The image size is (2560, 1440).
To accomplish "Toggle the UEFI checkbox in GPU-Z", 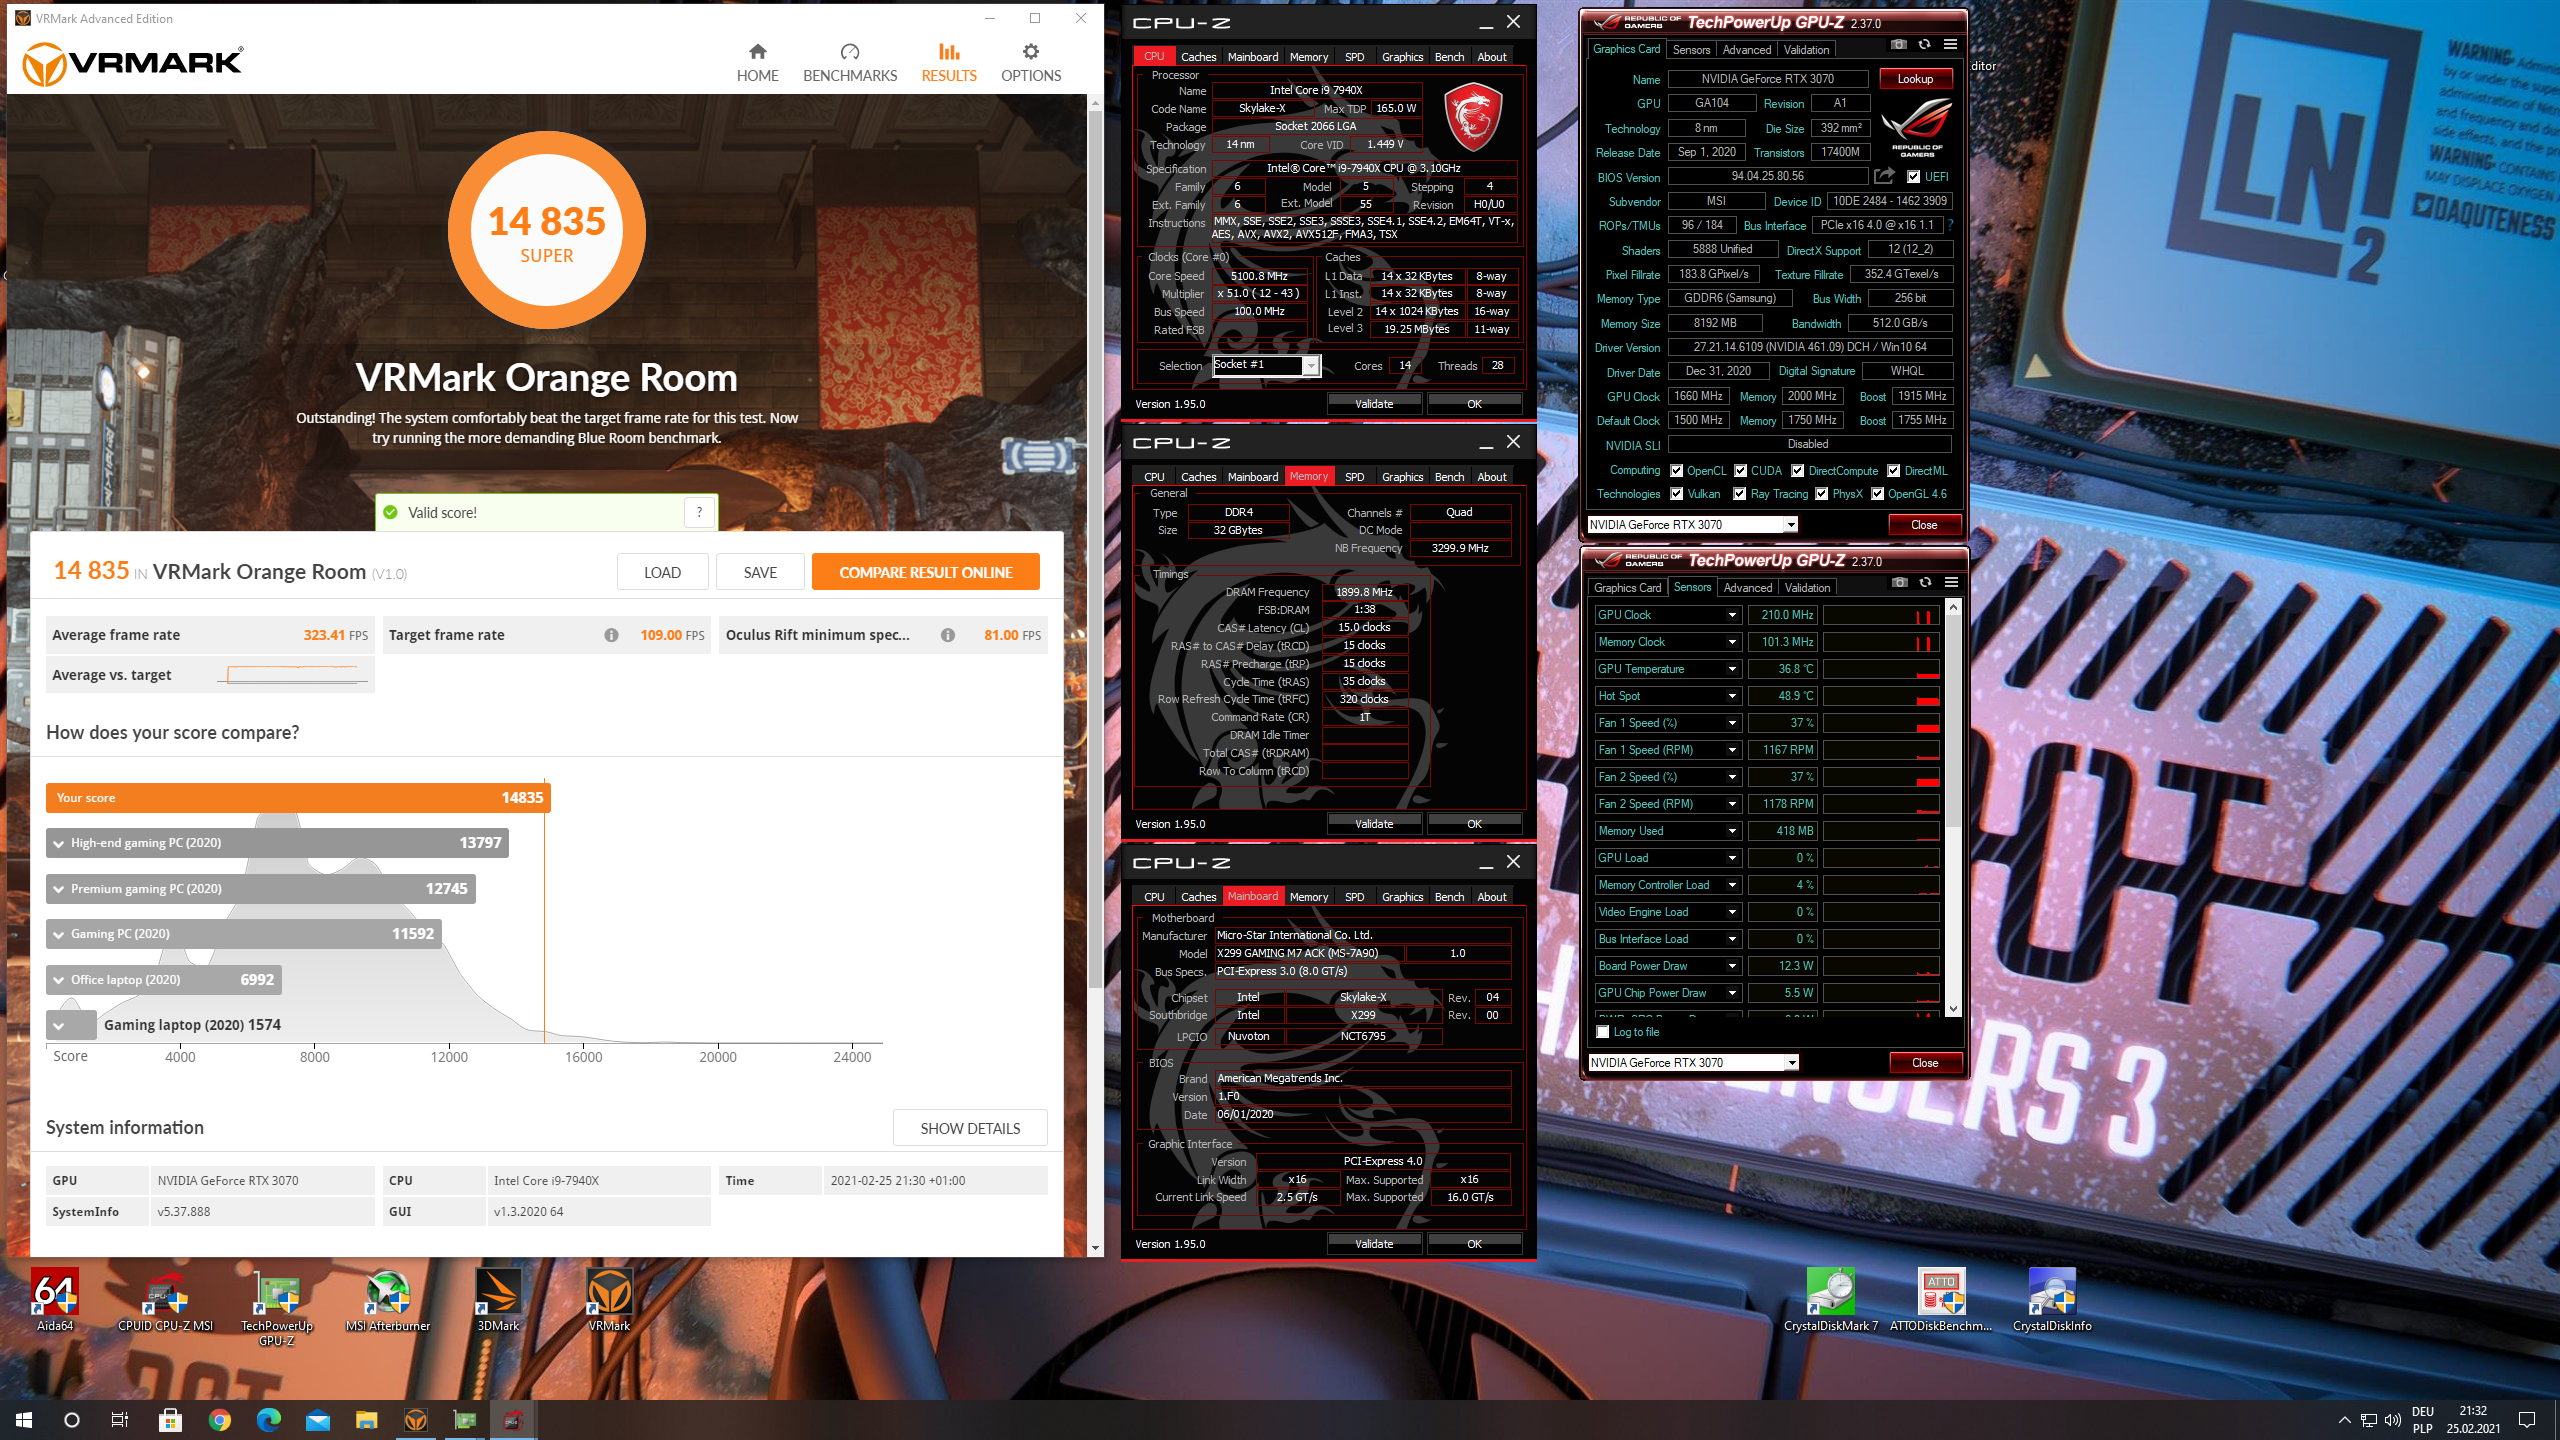I will click(x=1913, y=177).
